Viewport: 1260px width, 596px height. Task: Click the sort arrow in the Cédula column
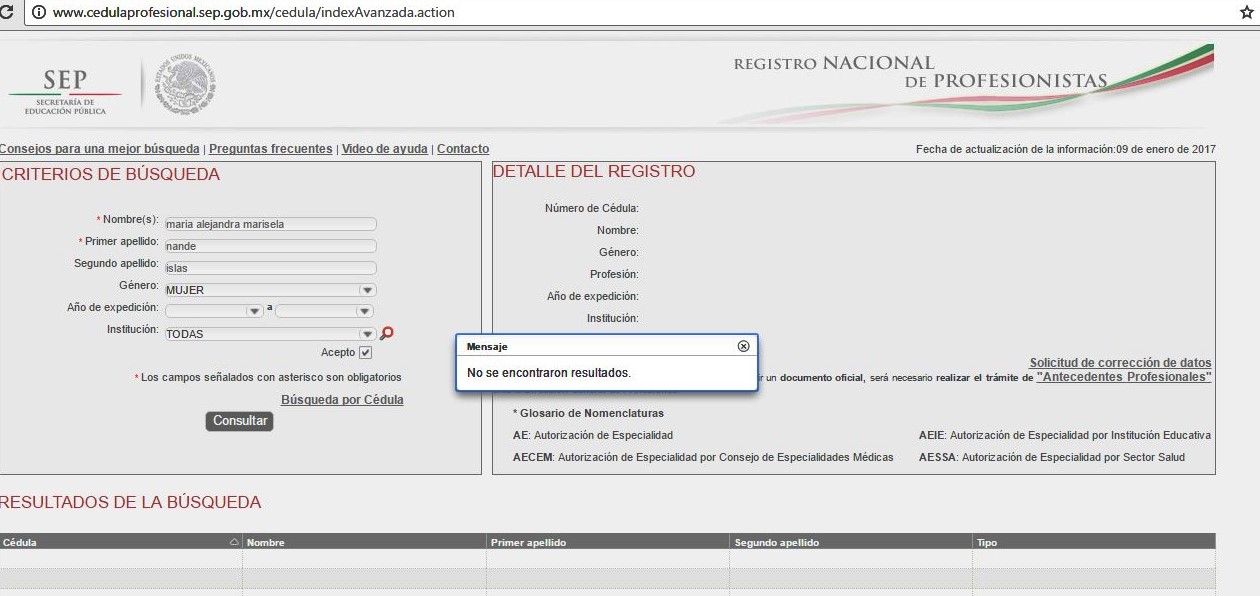[234, 542]
